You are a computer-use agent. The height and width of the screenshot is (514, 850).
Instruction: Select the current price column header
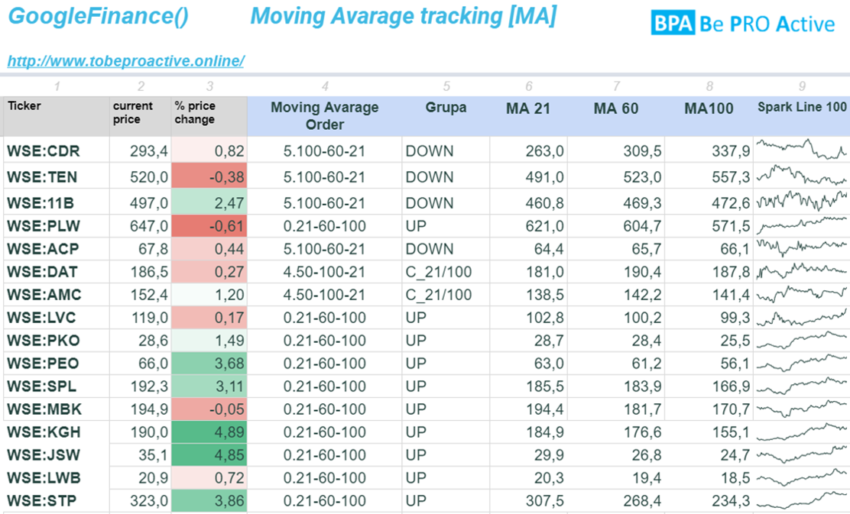(140, 116)
